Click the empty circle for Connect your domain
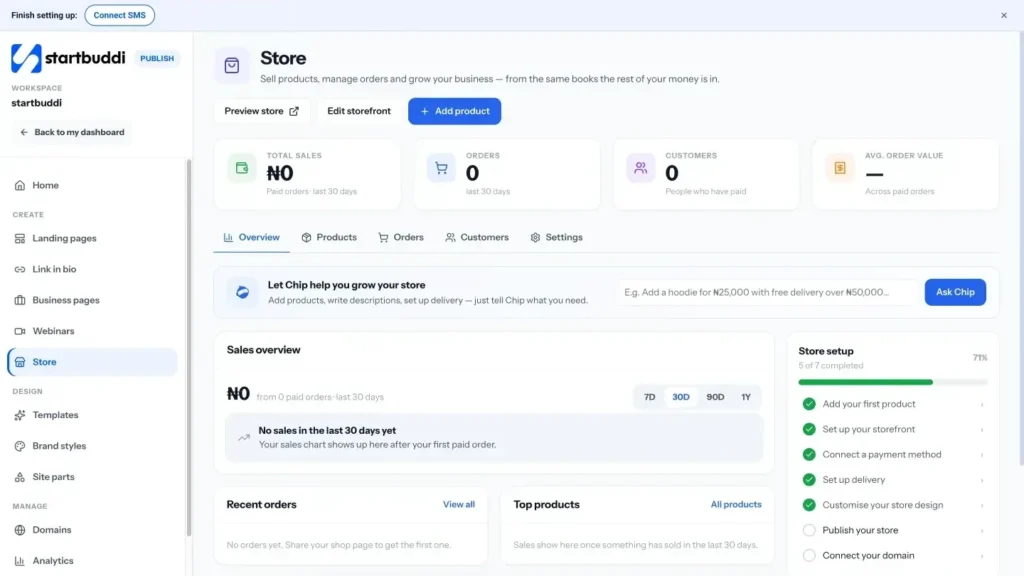This screenshot has width=1024, height=576. click(x=809, y=556)
